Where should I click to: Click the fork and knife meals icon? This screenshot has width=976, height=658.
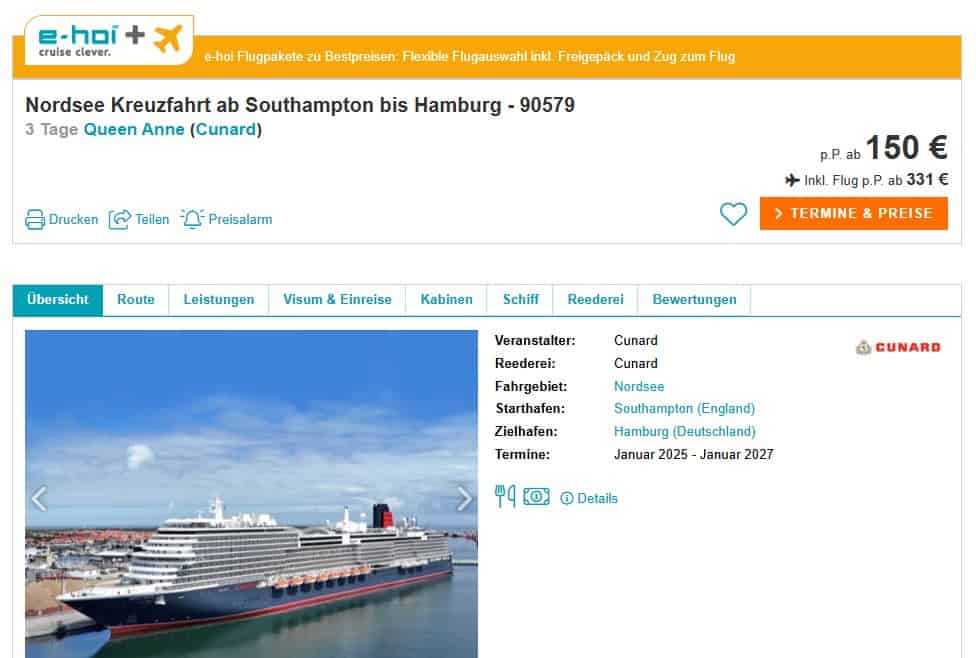click(x=505, y=497)
